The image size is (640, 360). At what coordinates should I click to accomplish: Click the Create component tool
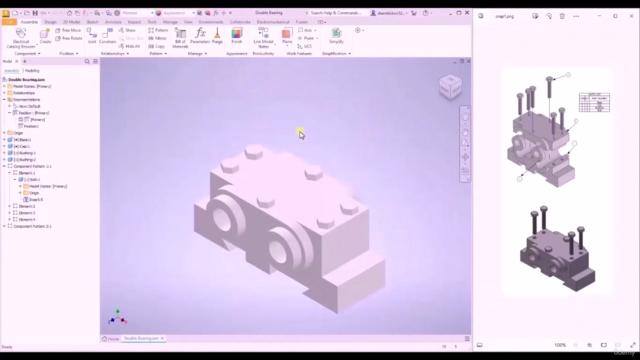pyautogui.click(x=45, y=36)
